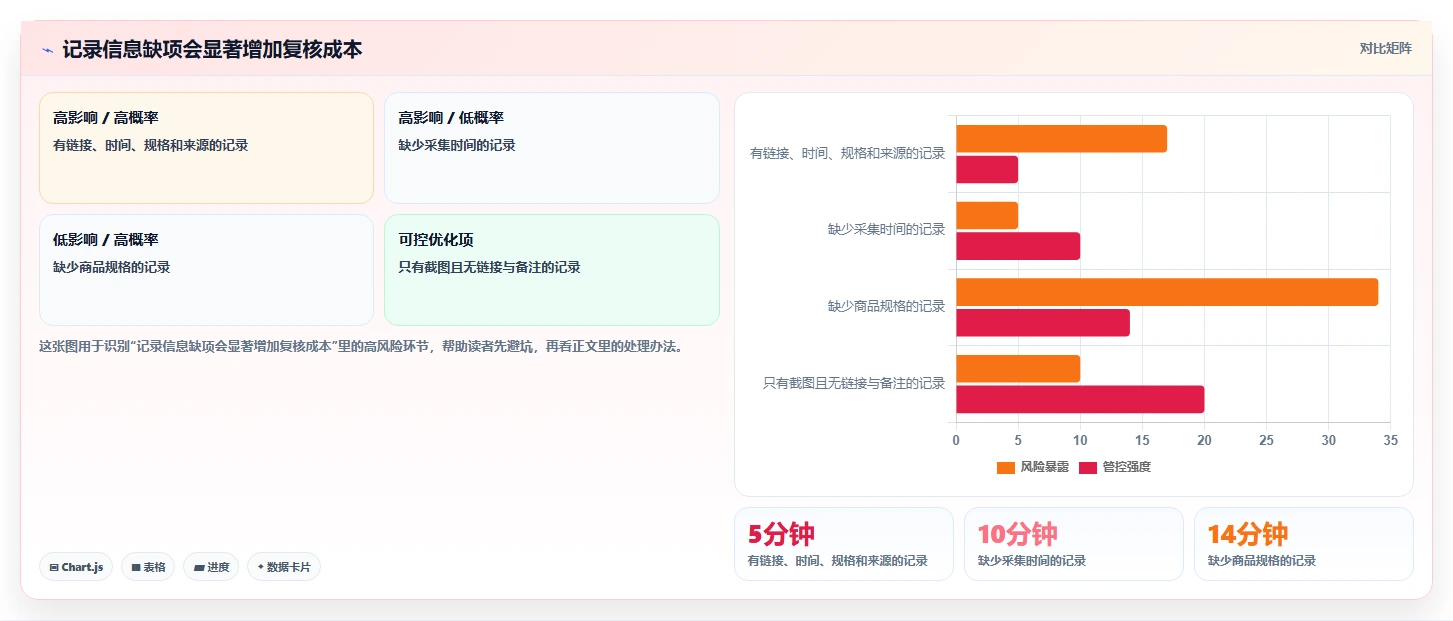Click the x-axis tick label 35
The height and width of the screenshot is (621, 1453).
pyautogui.click(x=1390, y=440)
